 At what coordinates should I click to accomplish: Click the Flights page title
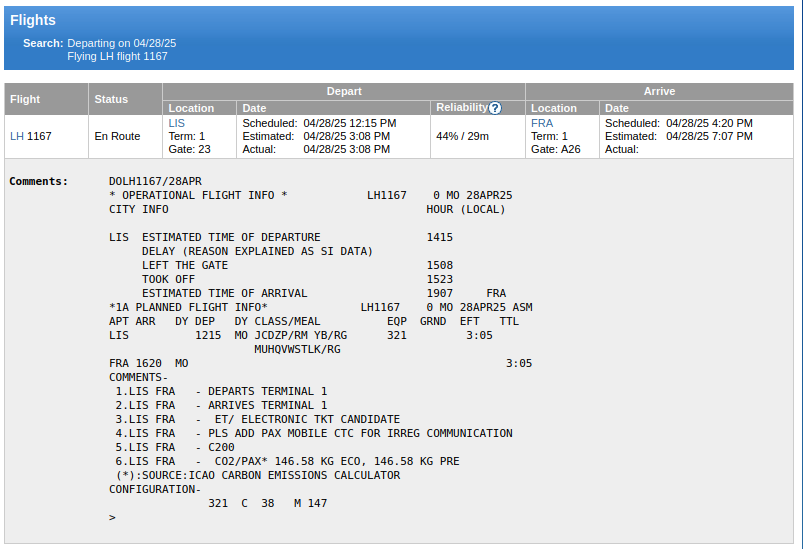click(33, 20)
